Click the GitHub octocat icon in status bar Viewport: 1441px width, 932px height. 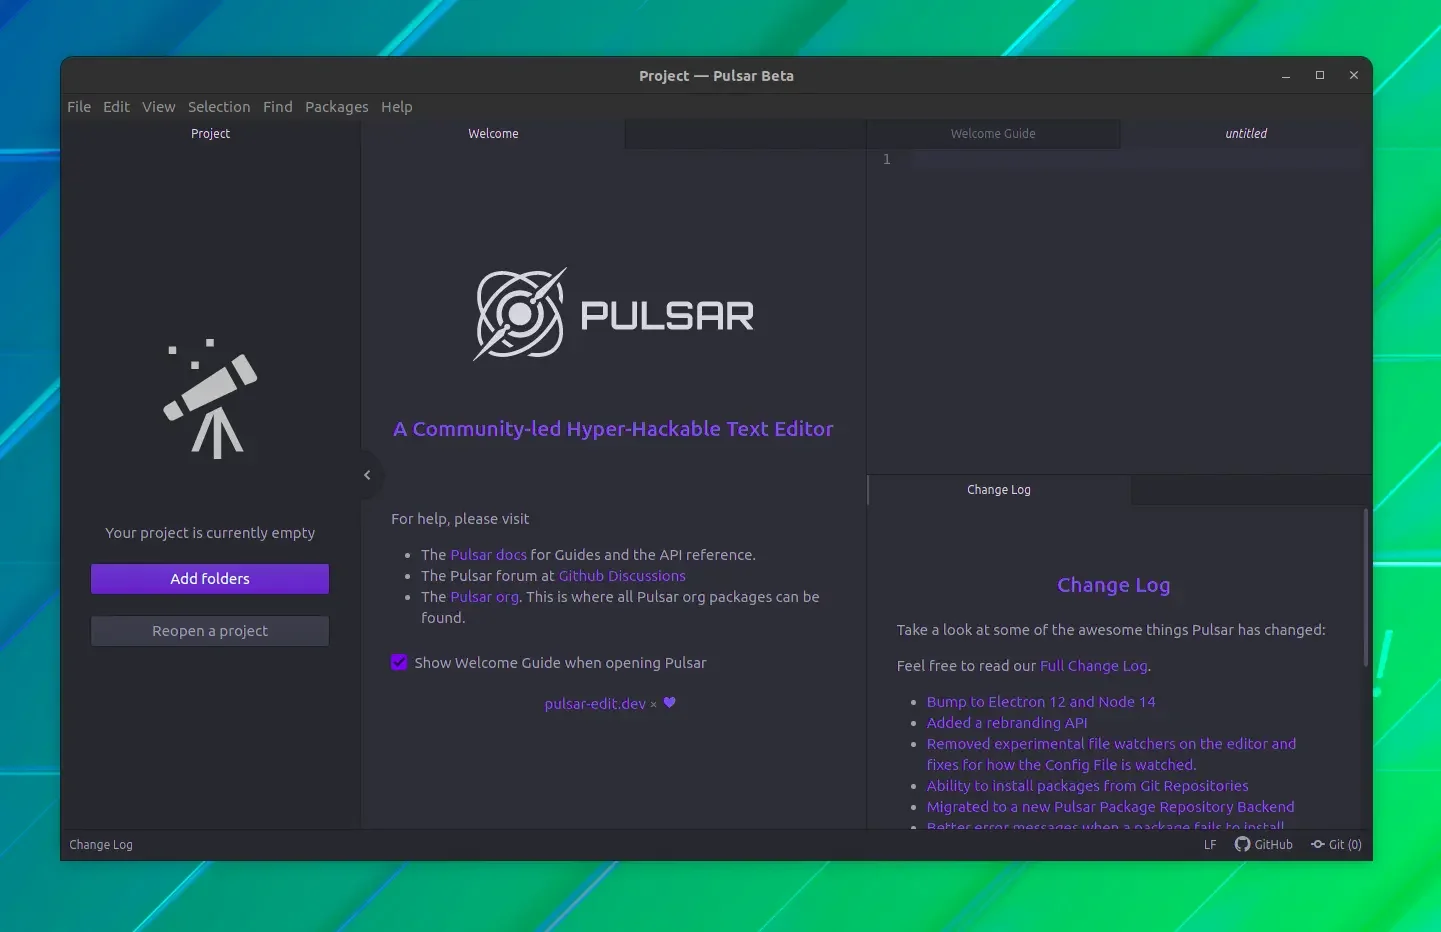tap(1242, 844)
